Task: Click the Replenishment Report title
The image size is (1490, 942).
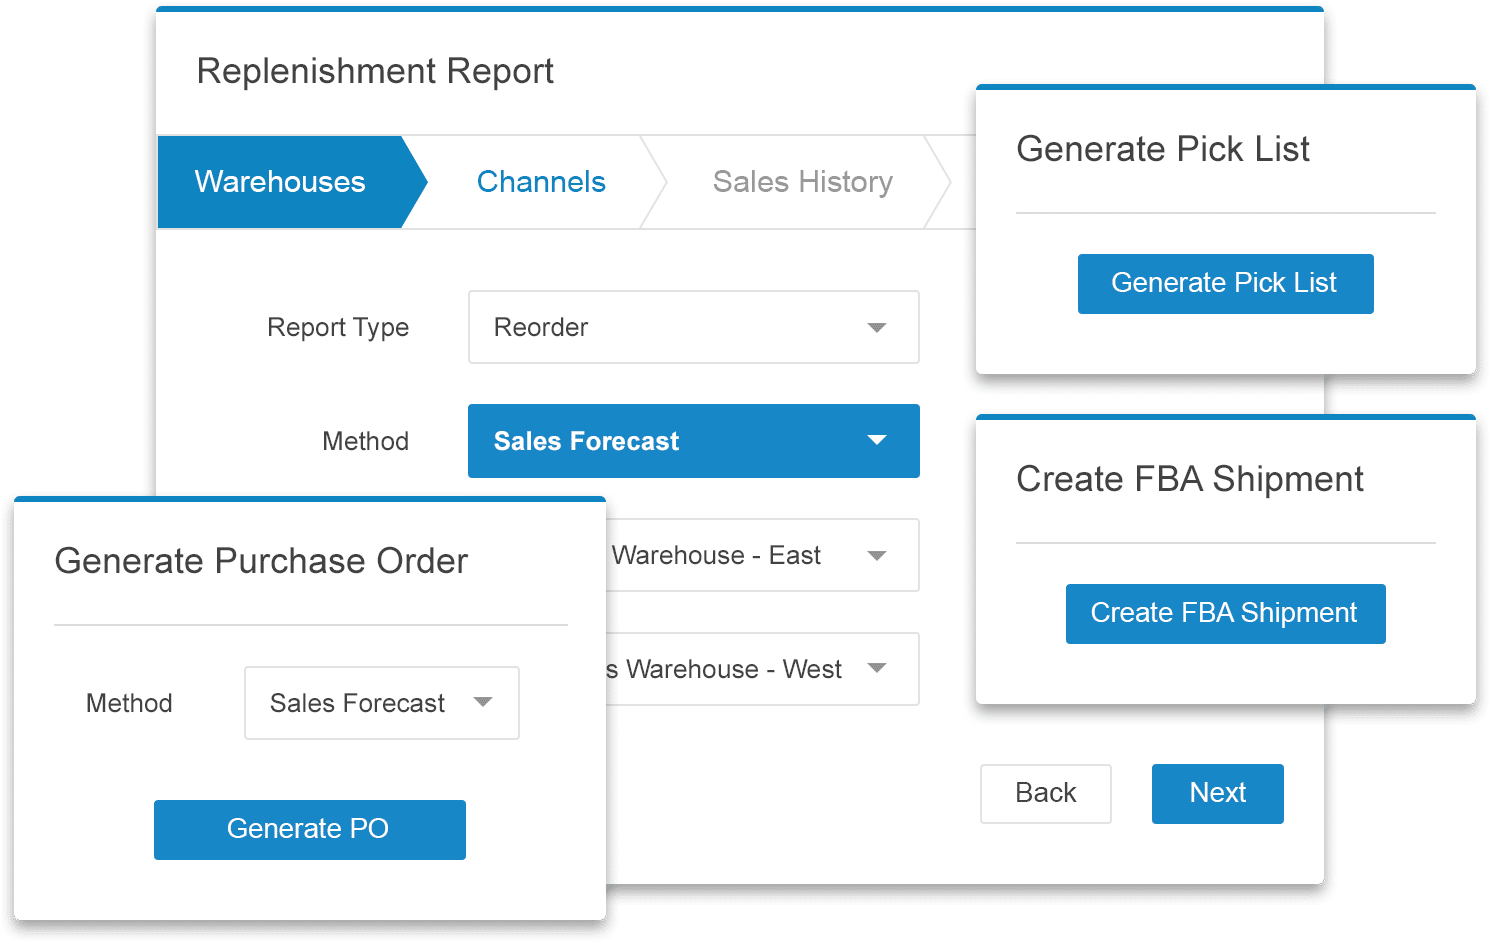Action: tap(375, 72)
